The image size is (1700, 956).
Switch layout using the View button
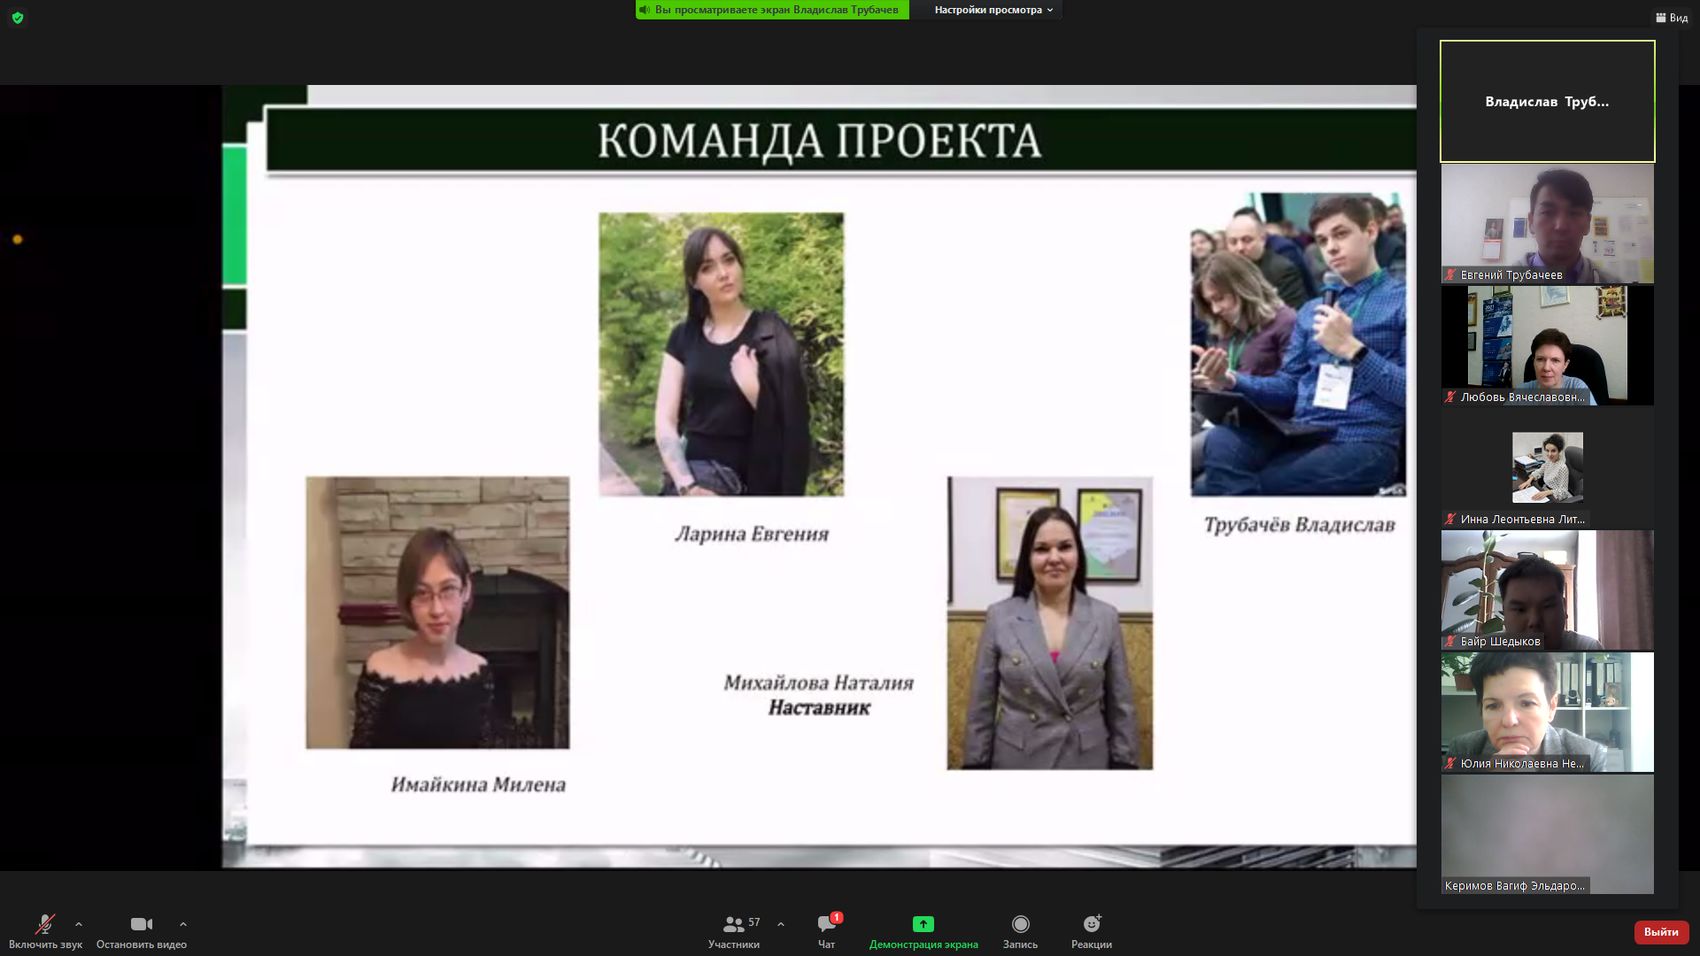tap(1671, 18)
